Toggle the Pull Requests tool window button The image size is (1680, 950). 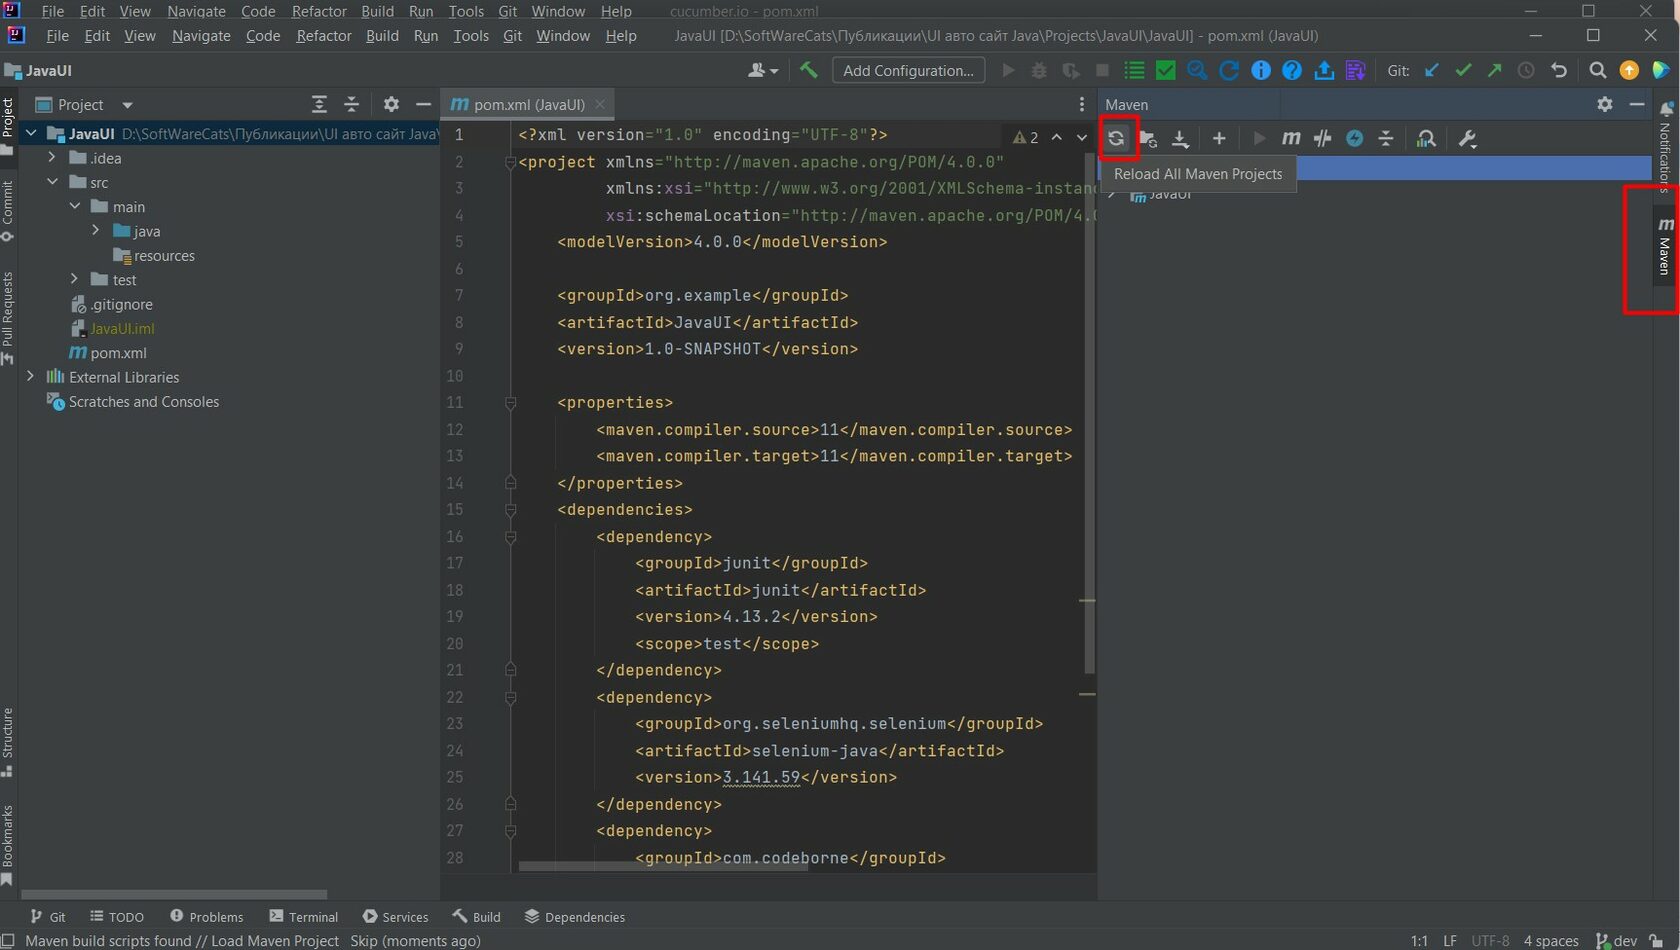coord(8,318)
